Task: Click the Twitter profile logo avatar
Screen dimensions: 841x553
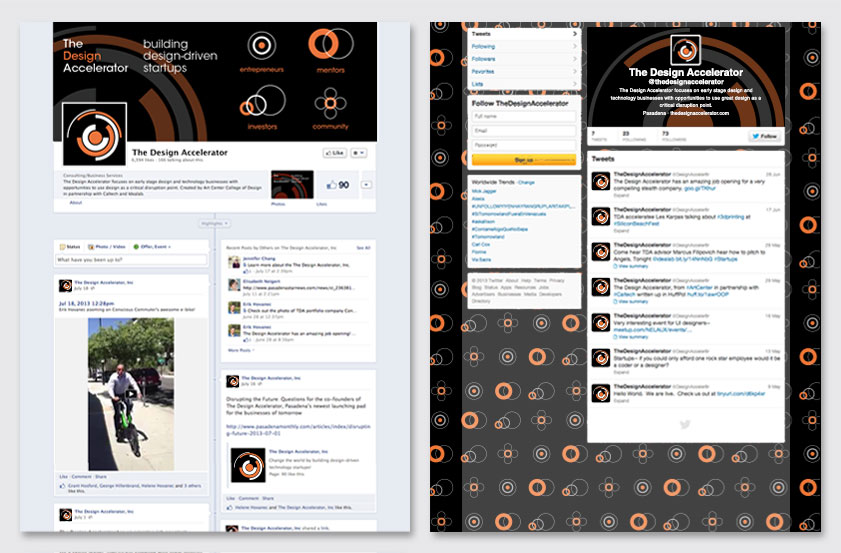Action: (685, 50)
